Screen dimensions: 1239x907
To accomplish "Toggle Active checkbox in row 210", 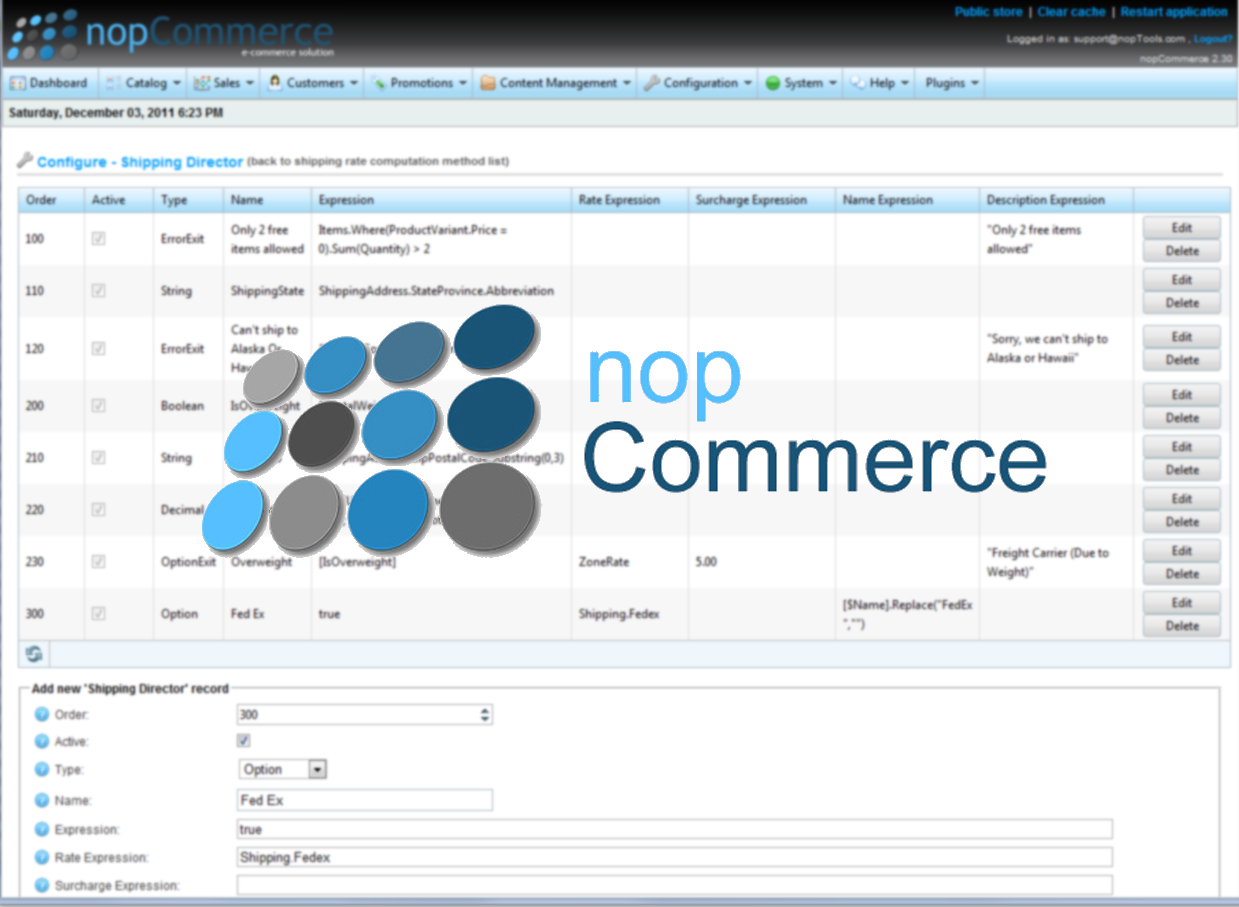I will coord(98,457).
